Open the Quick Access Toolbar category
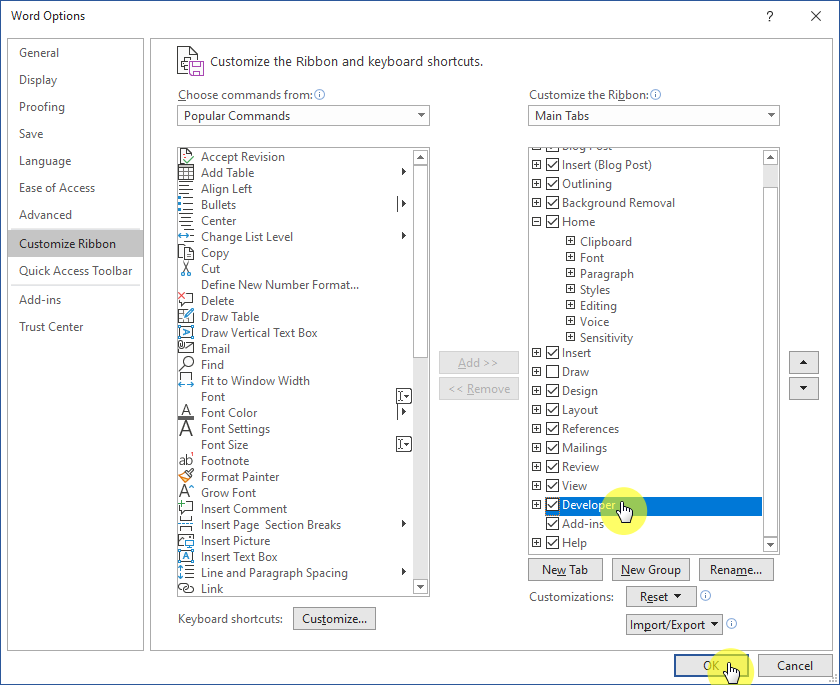This screenshot has width=840, height=685. coord(76,270)
